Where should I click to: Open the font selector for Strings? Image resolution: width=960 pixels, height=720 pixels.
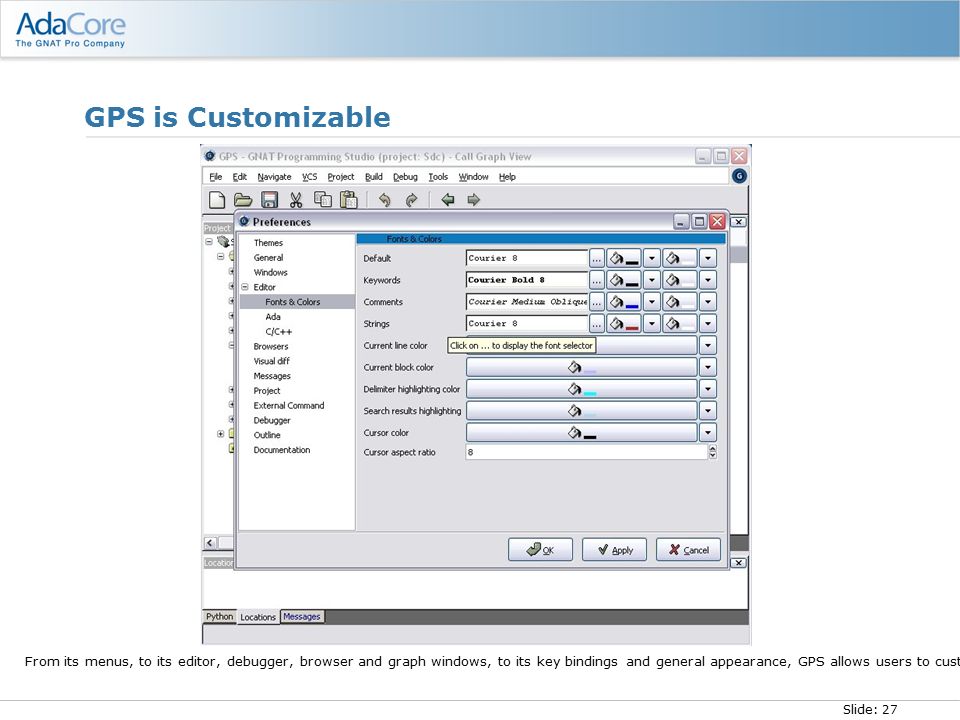(x=596, y=324)
